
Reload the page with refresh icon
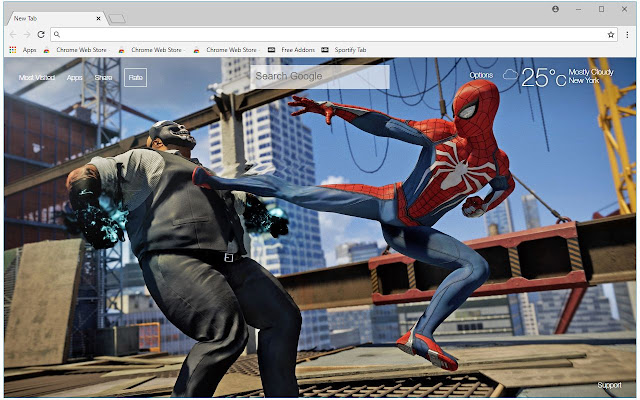click(41, 35)
